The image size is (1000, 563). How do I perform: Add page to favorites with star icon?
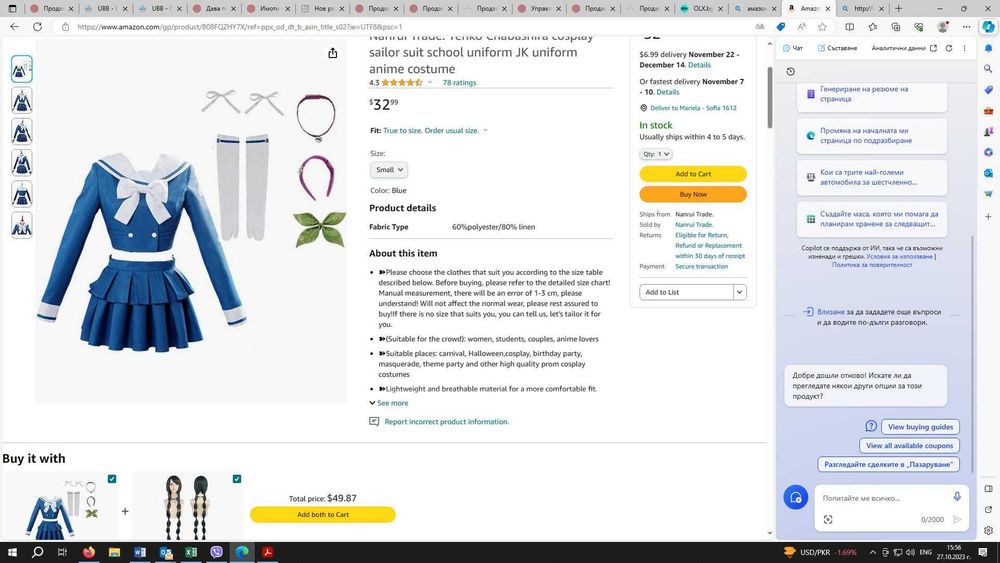(822, 27)
